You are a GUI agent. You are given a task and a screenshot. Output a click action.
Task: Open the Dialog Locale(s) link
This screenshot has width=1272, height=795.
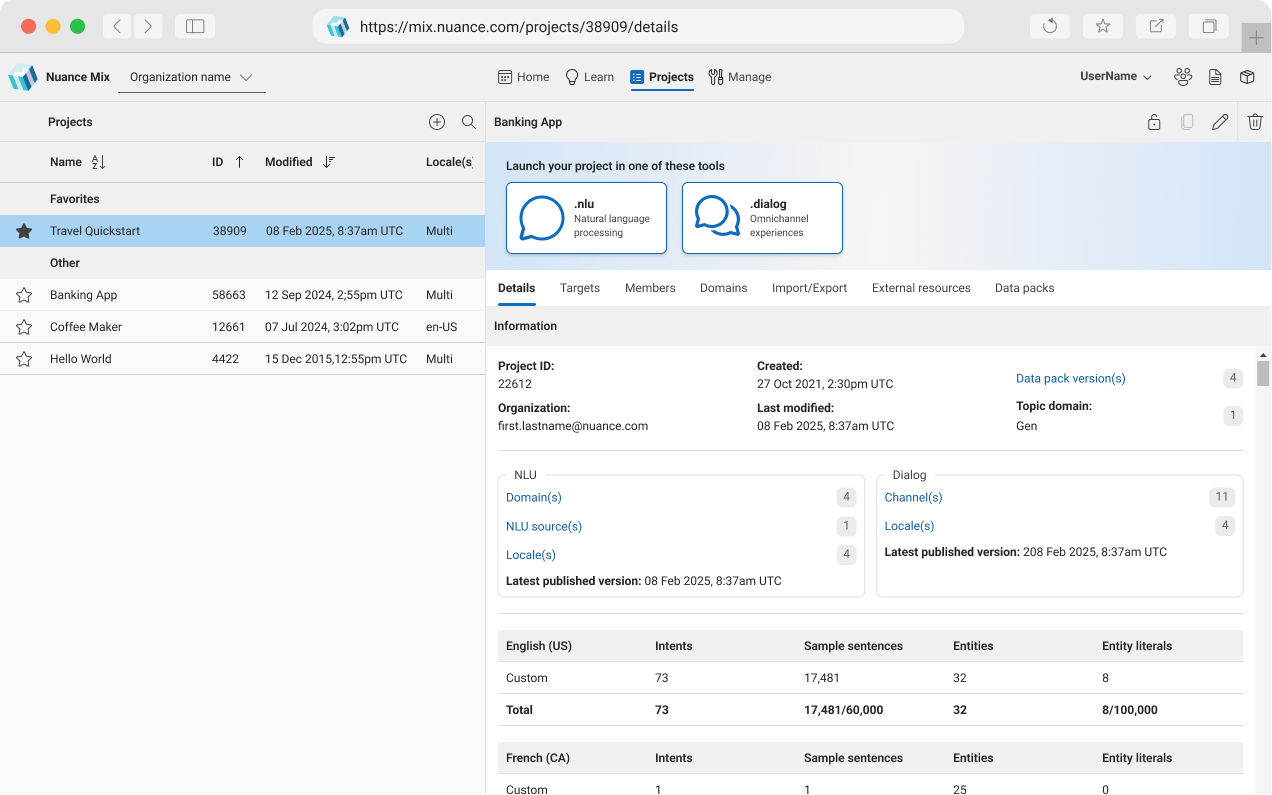(910, 526)
